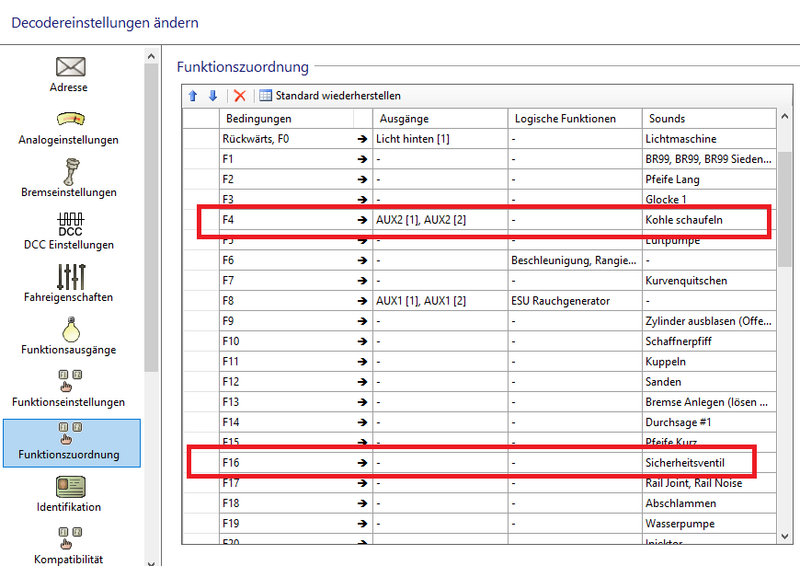Delete the row with the red X icon
The width and height of the screenshot is (800, 566).
(x=240, y=95)
